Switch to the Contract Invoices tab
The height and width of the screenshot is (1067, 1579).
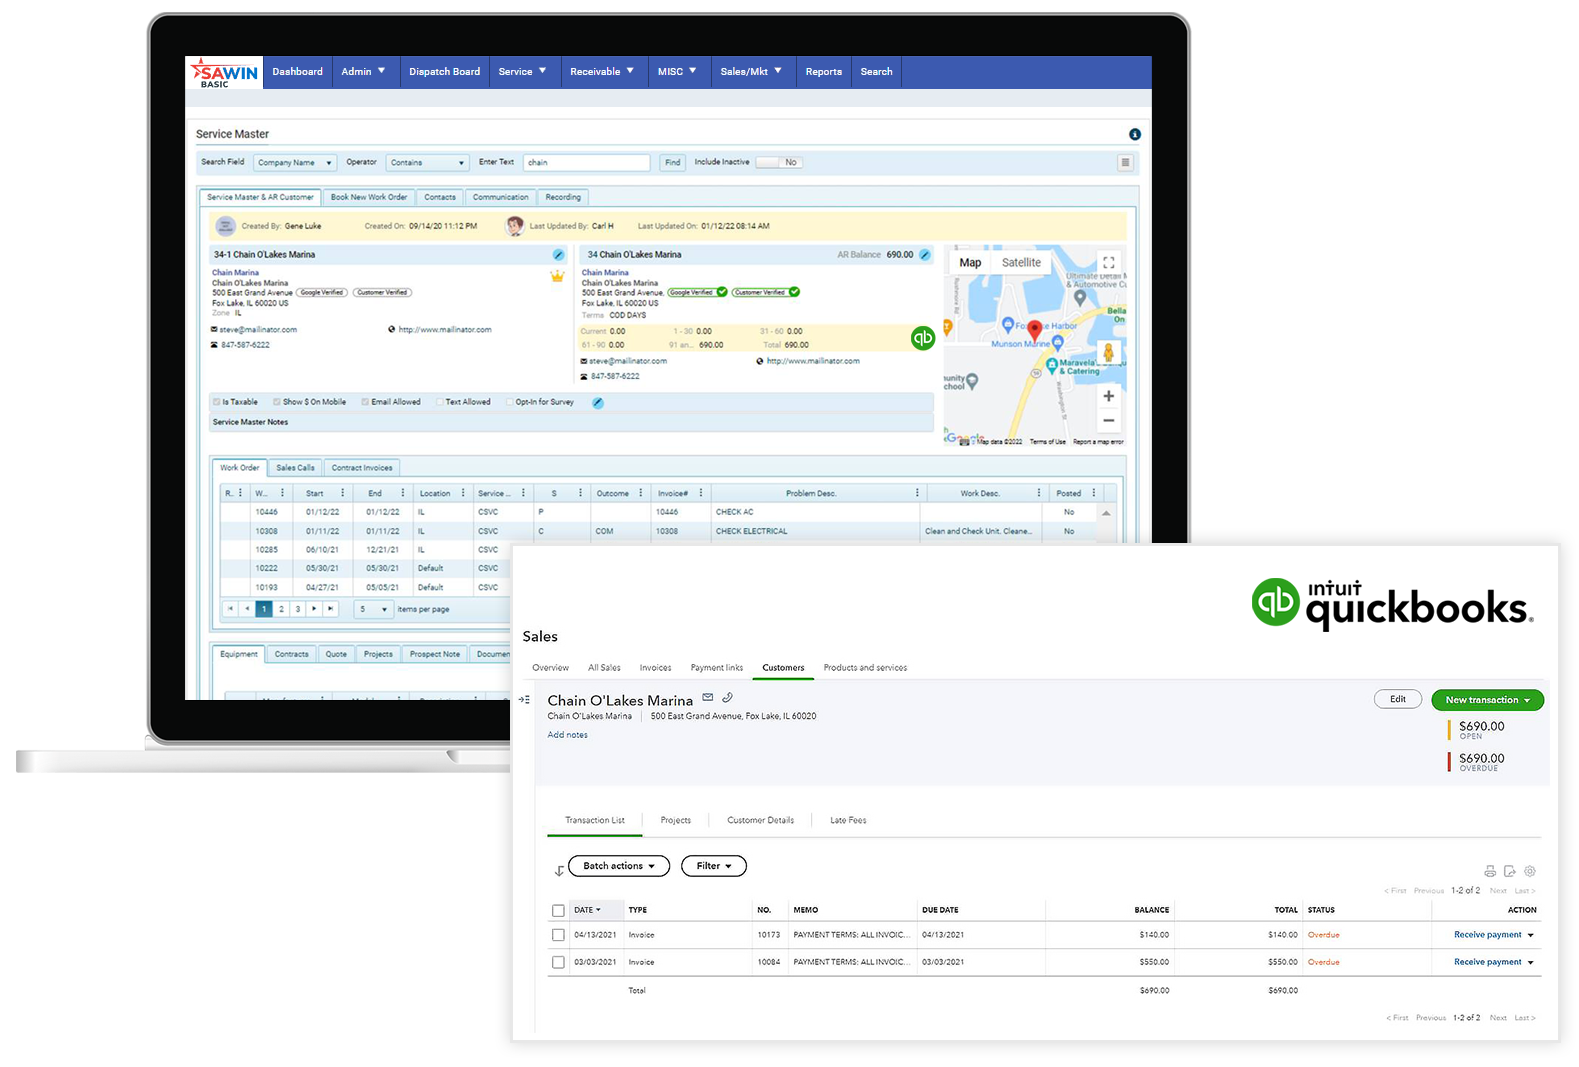click(x=362, y=468)
